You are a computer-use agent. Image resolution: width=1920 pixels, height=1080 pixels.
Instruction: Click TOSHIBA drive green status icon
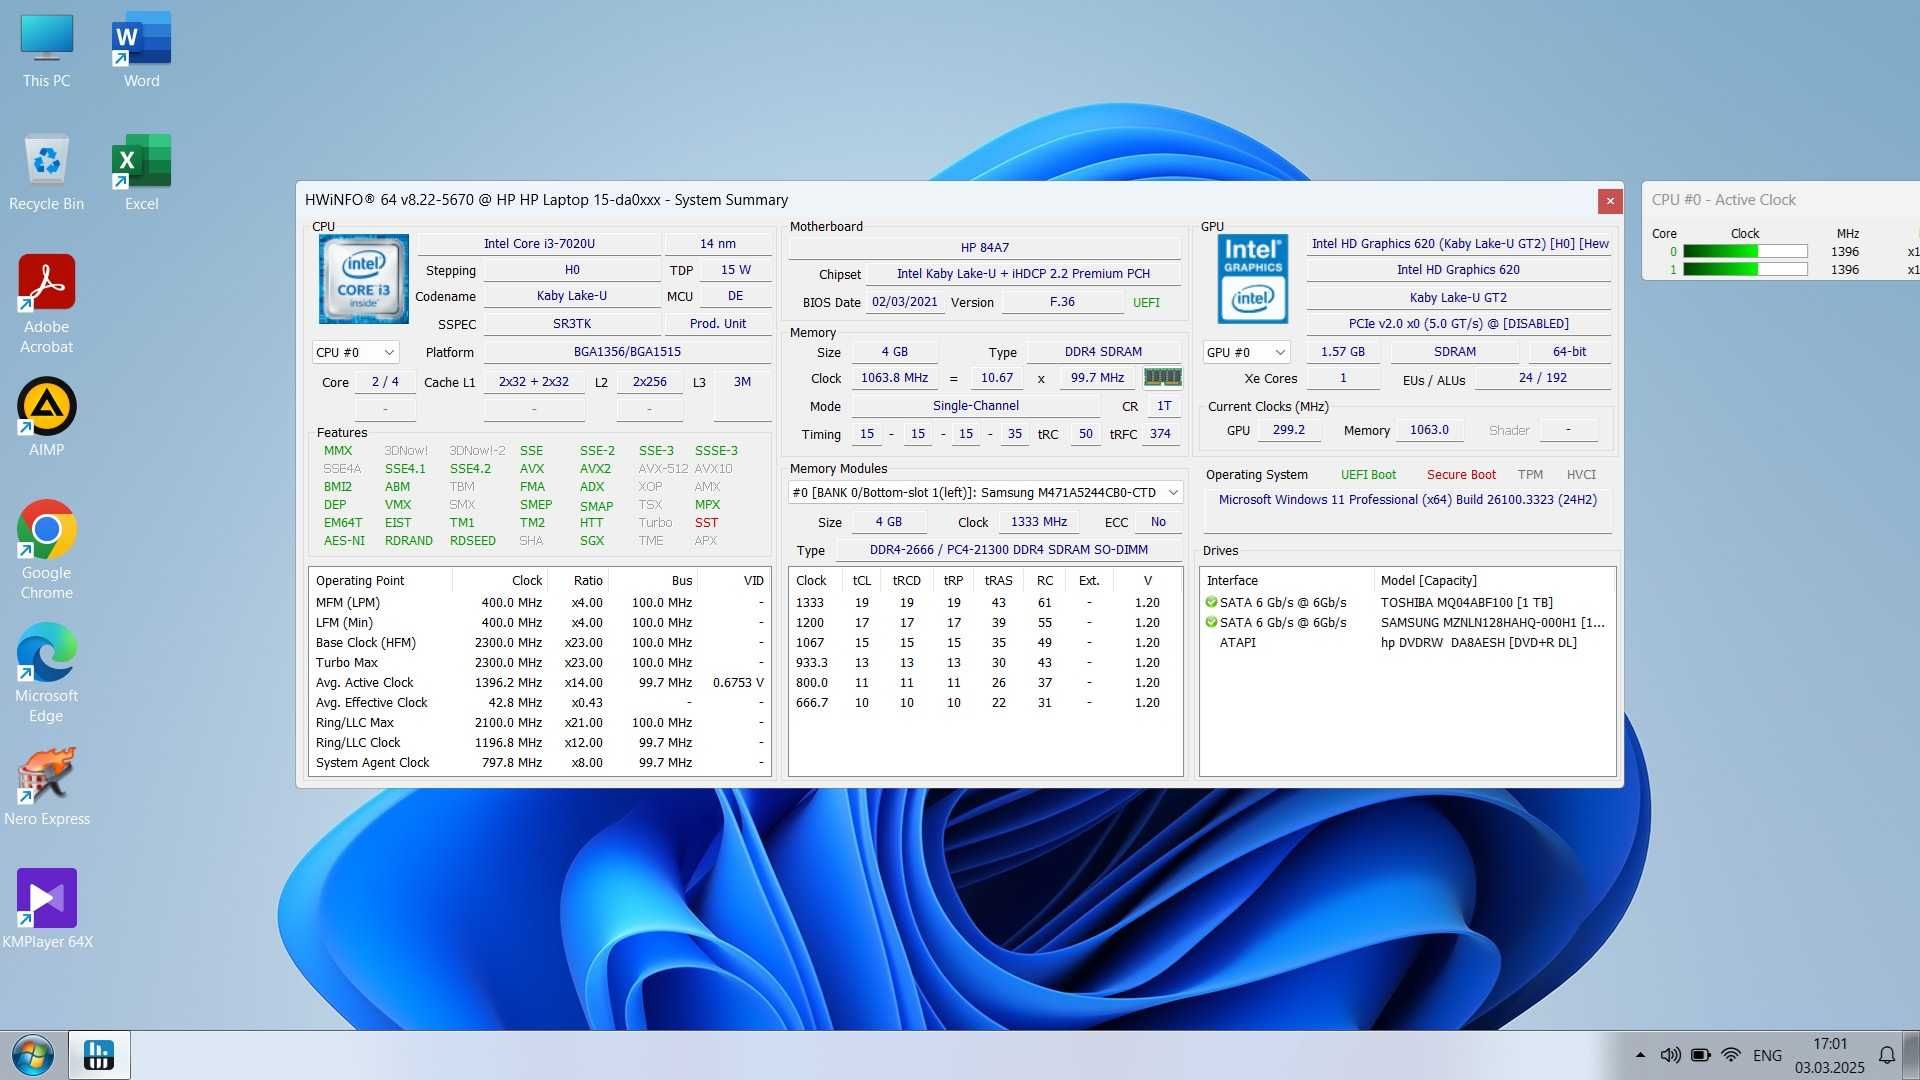click(1211, 602)
